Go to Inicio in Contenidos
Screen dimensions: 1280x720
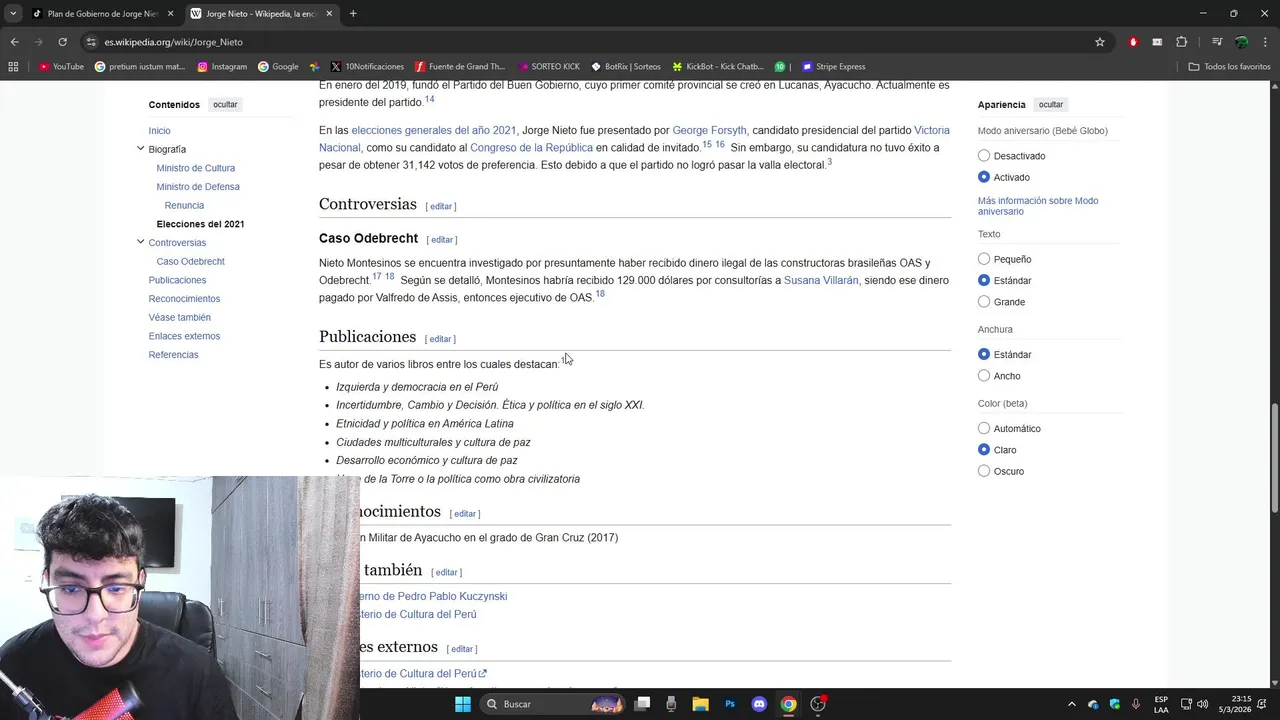160,131
